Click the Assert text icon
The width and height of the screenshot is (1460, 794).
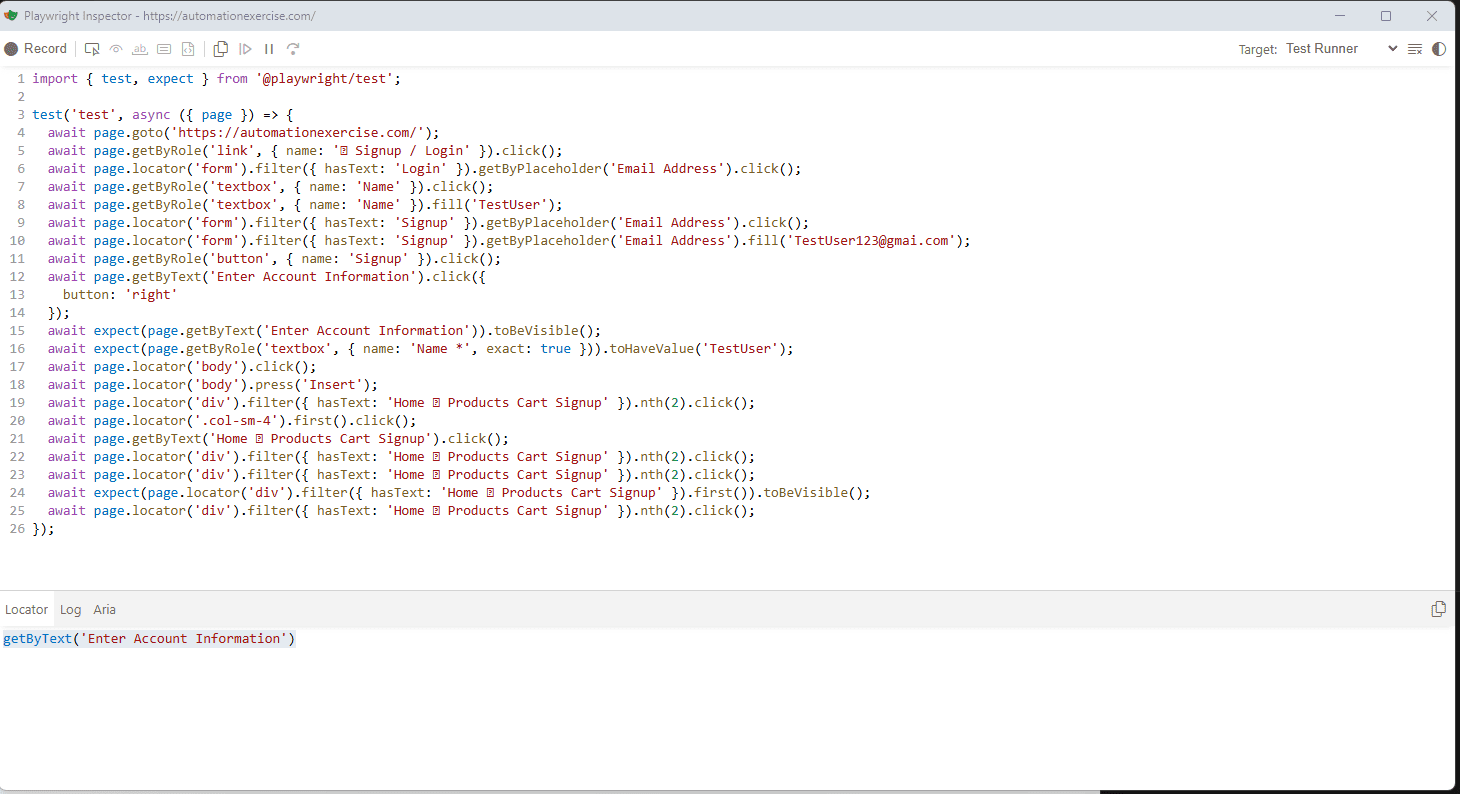(140, 49)
